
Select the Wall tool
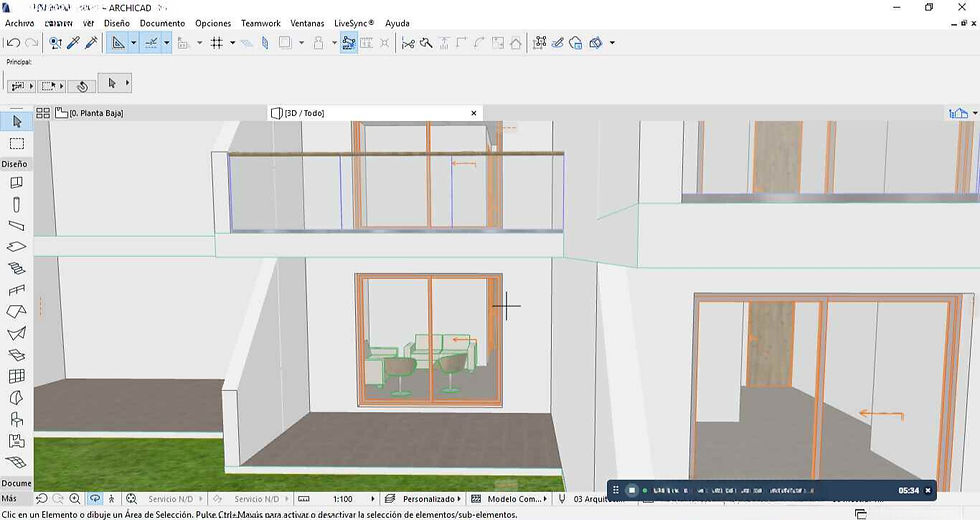[x=16, y=183]
